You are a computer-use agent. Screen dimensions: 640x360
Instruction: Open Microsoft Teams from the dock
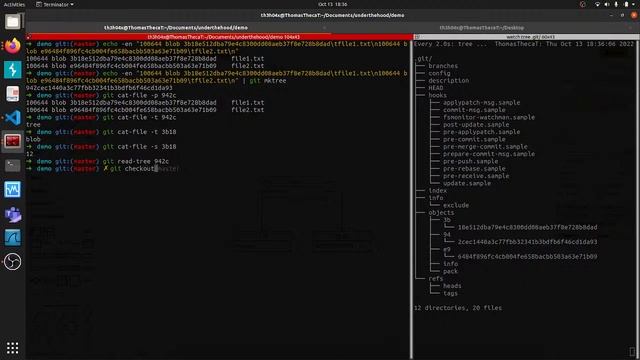coord(13,214)
